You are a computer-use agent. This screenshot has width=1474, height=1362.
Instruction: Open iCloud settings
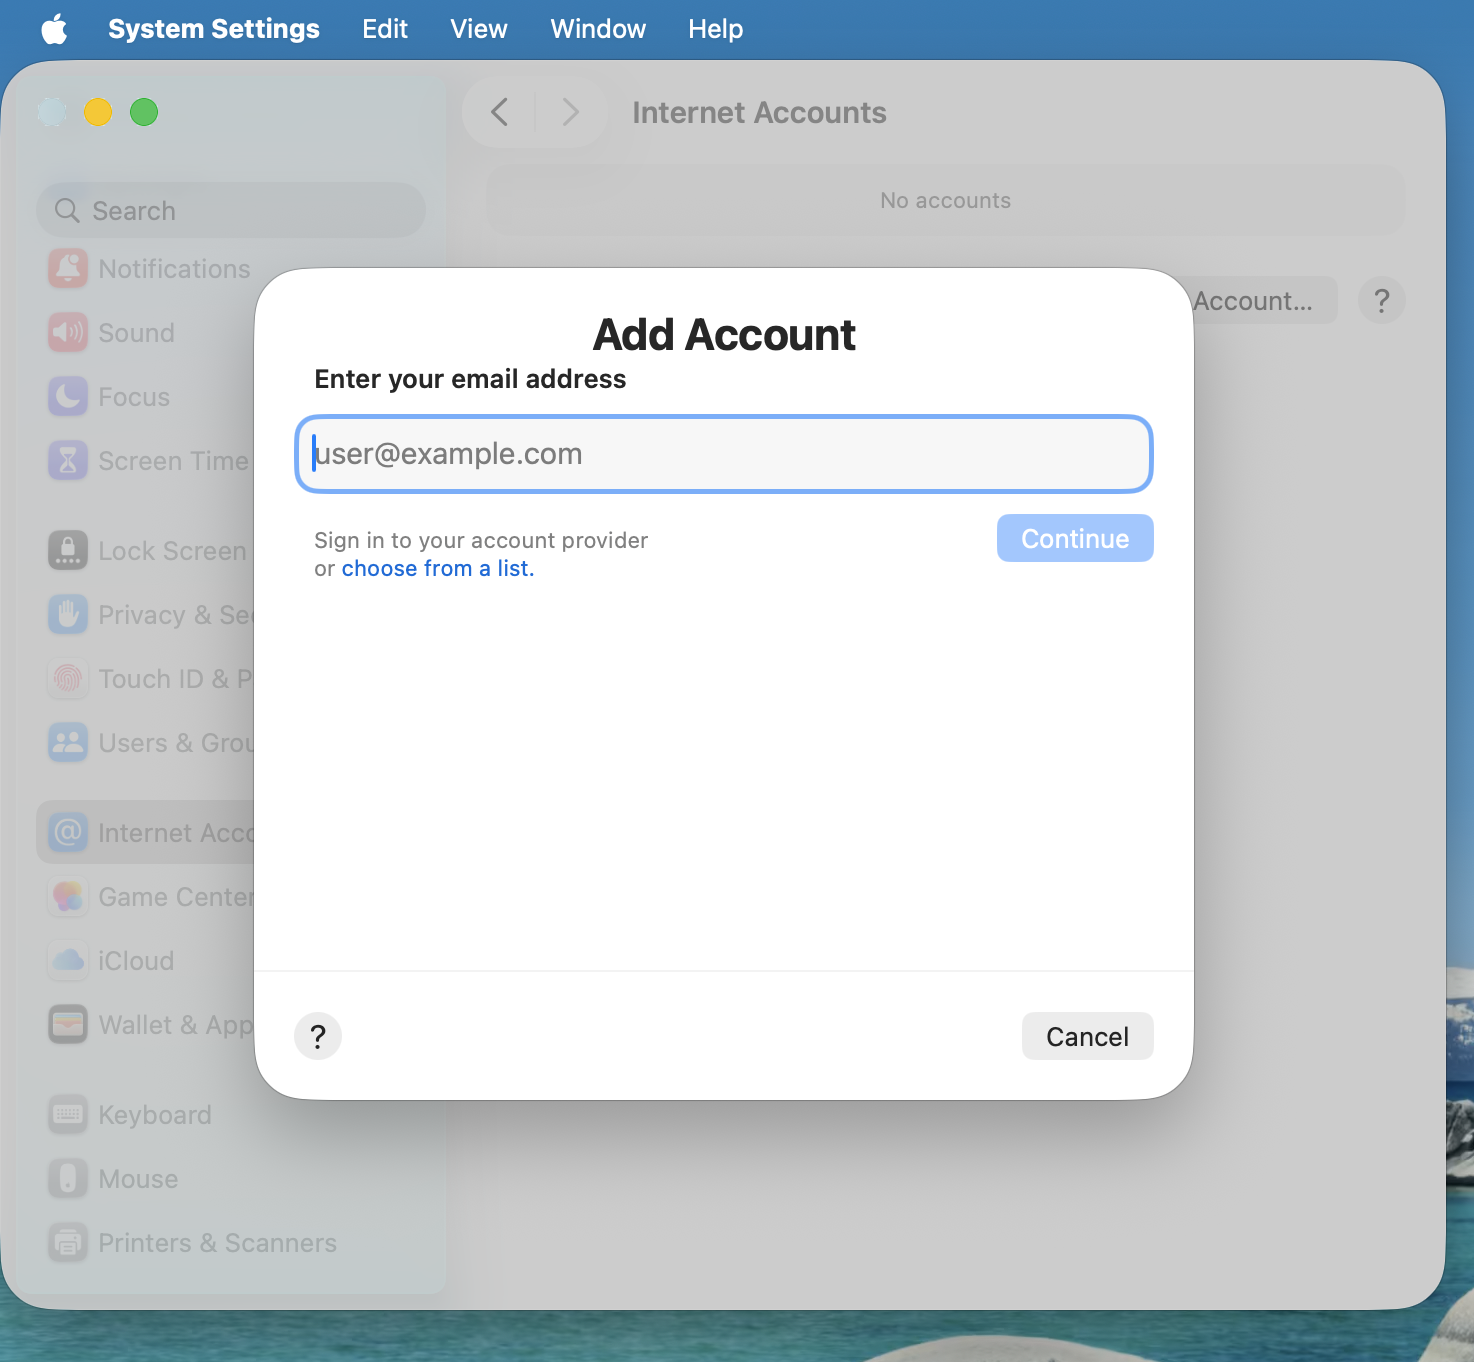(135, 960)
